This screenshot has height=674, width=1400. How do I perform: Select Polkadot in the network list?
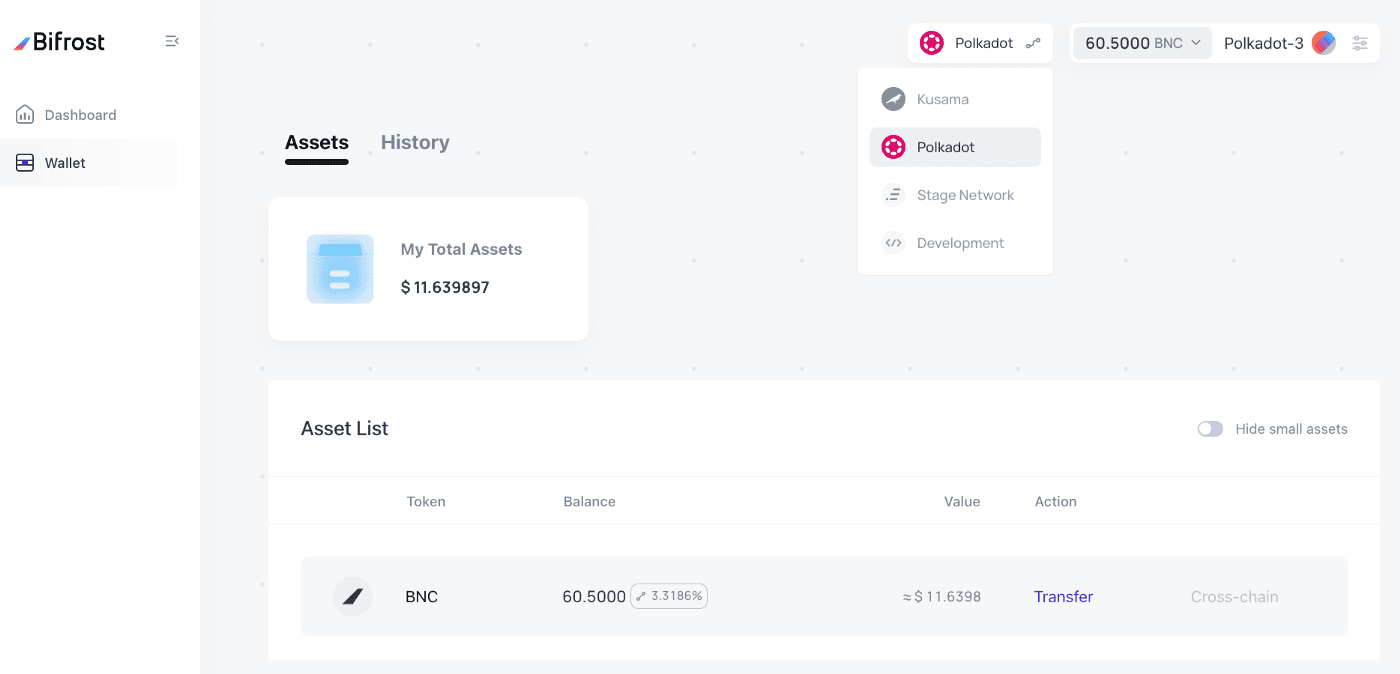click(955, 147)
